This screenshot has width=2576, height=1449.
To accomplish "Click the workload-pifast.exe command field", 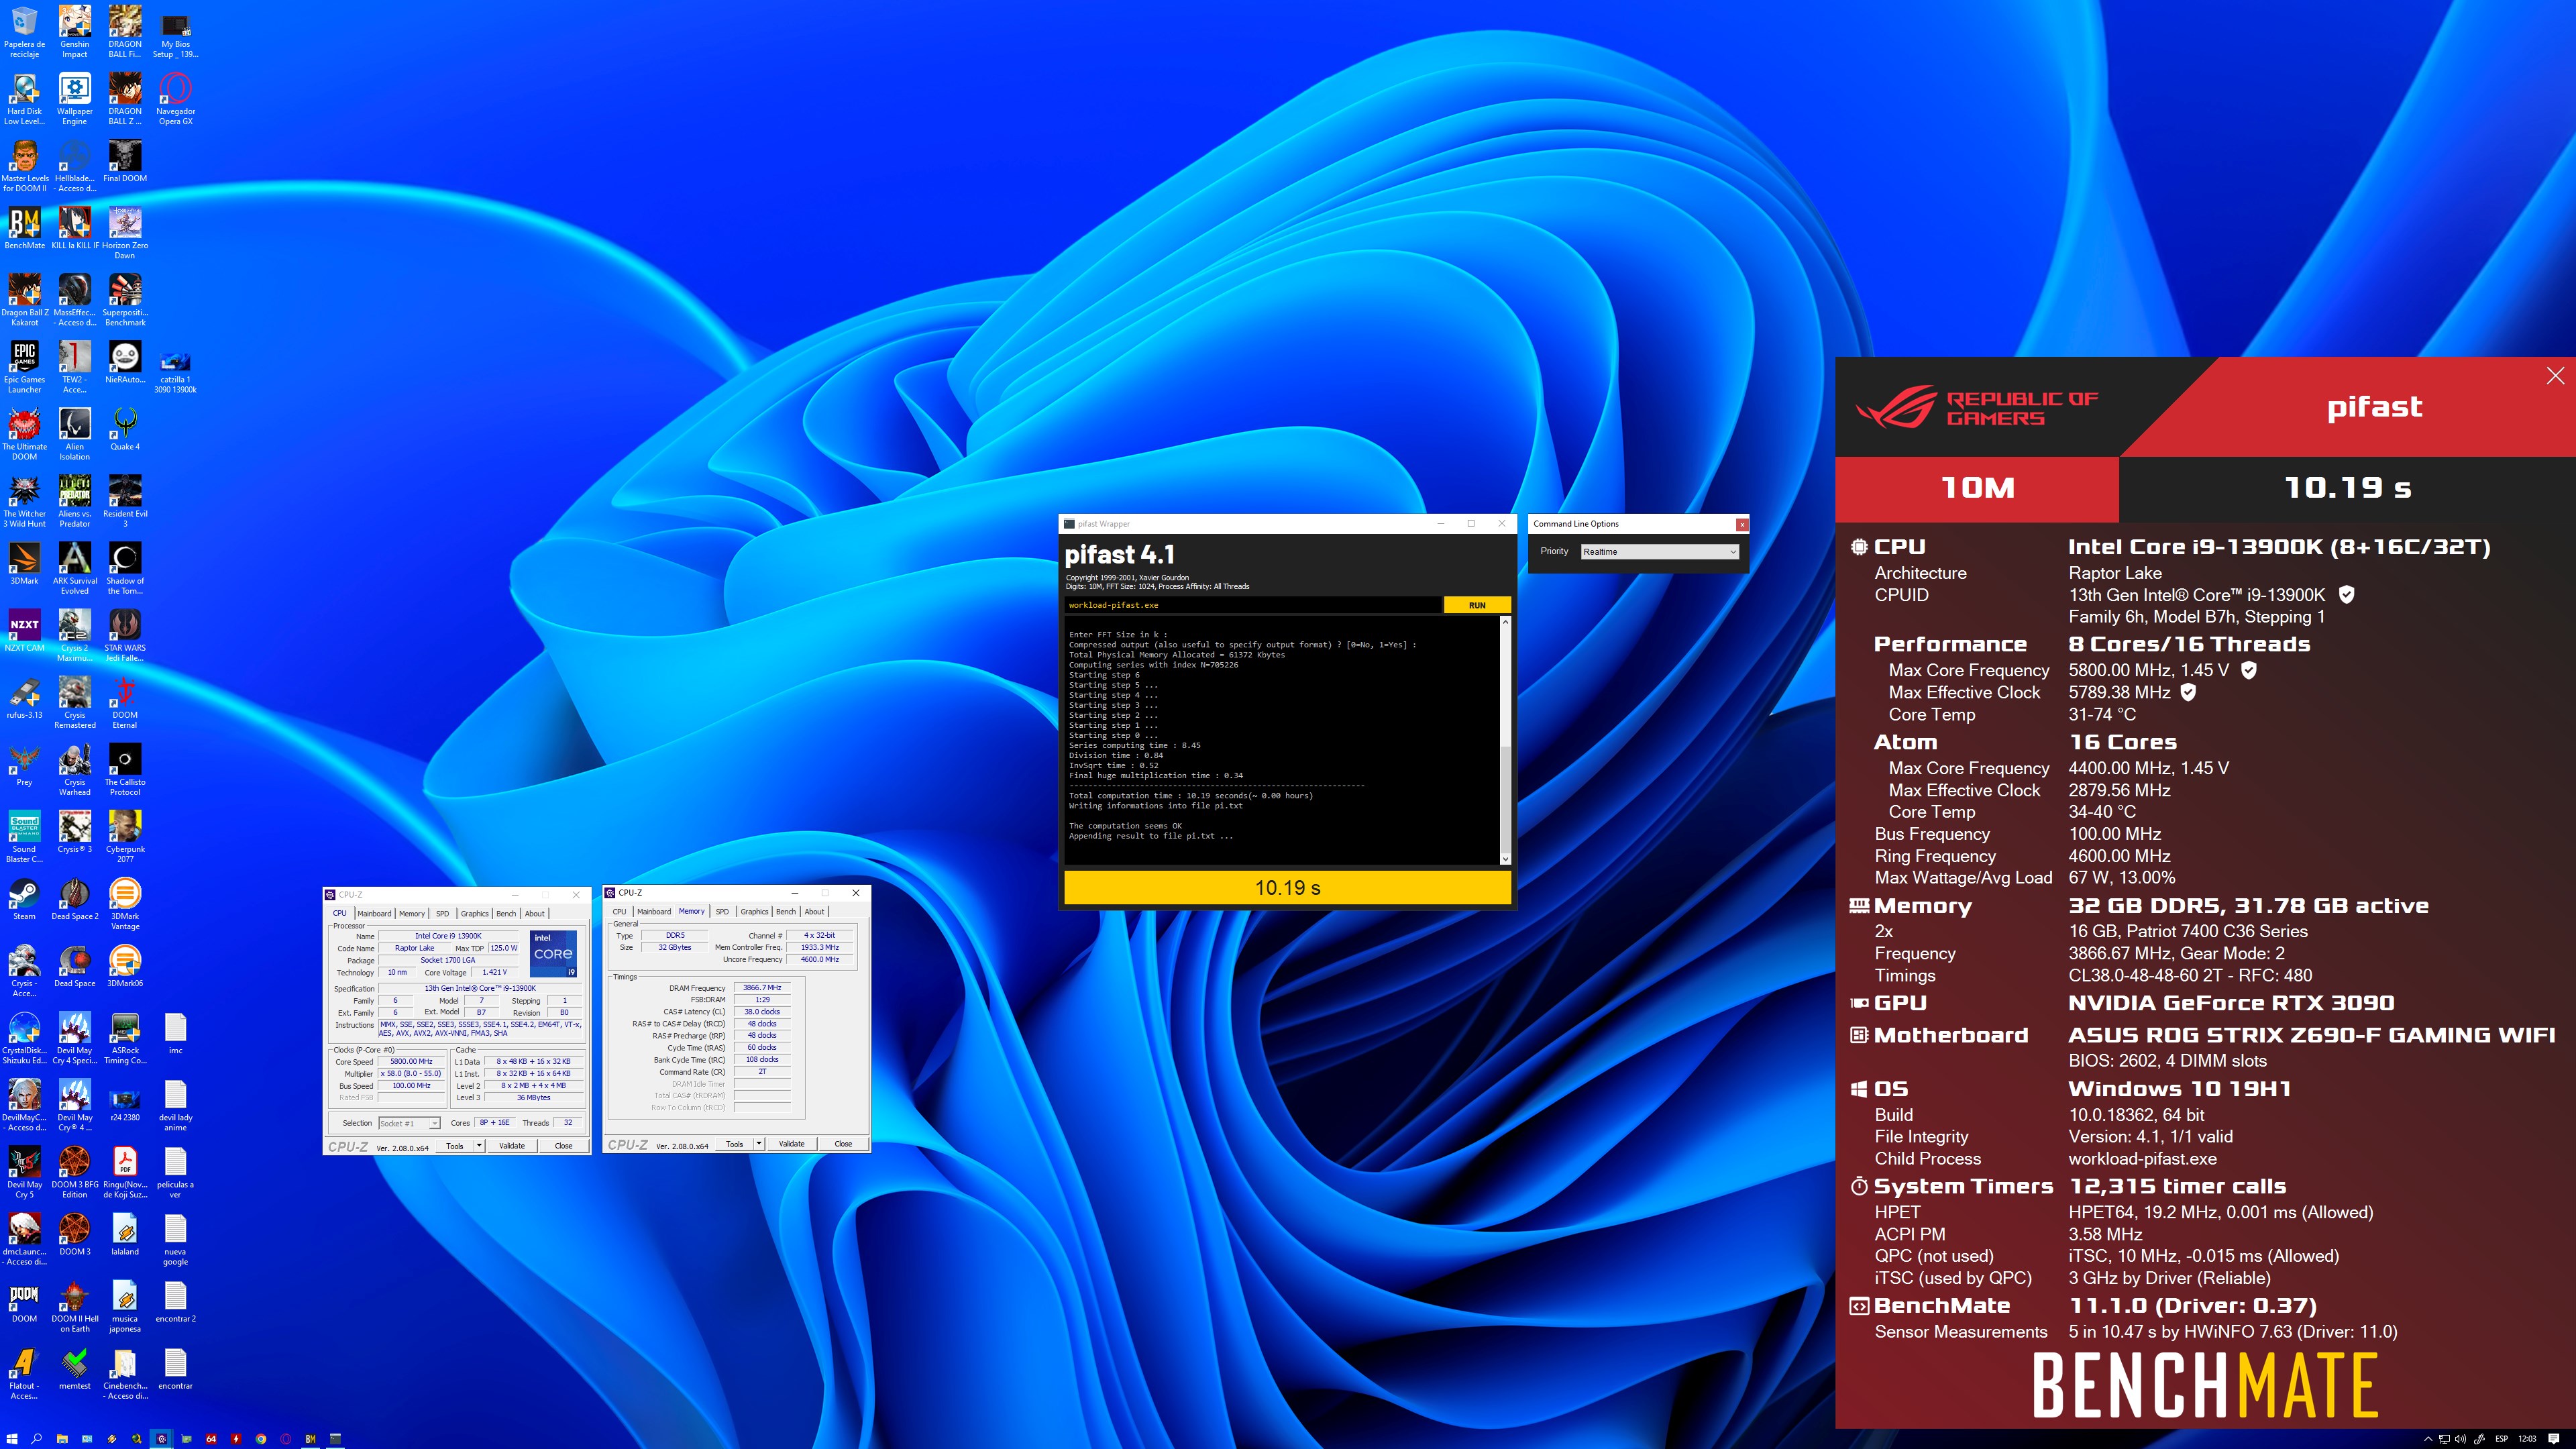I will (x=1253, y=605).
